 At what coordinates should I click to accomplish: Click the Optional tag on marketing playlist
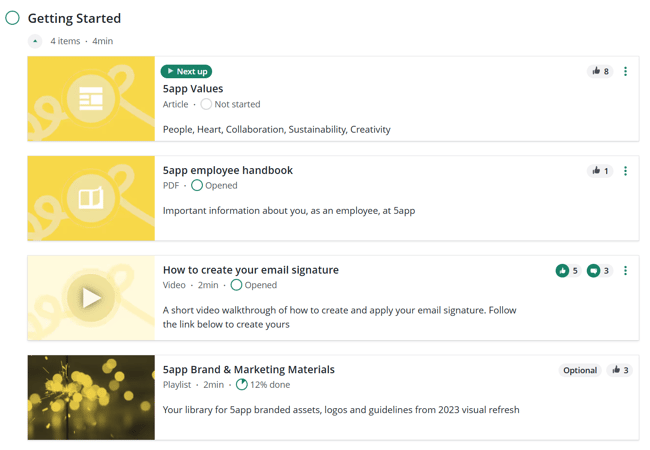(x=580, y=370)
